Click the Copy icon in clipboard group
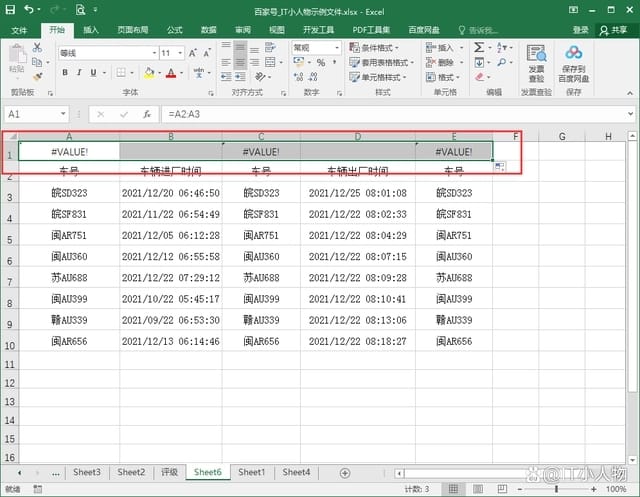This screenshot has width=640, height=497. [x=37, y=62]
